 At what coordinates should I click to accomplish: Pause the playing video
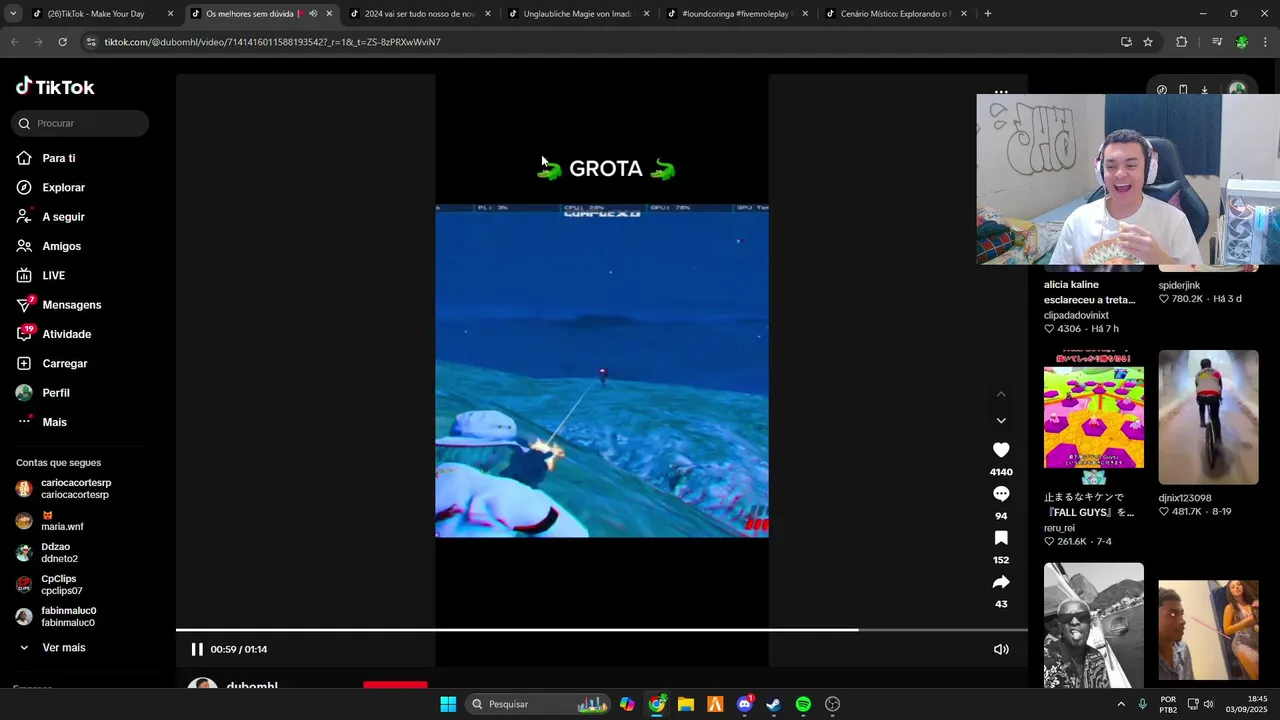point(197,649)
